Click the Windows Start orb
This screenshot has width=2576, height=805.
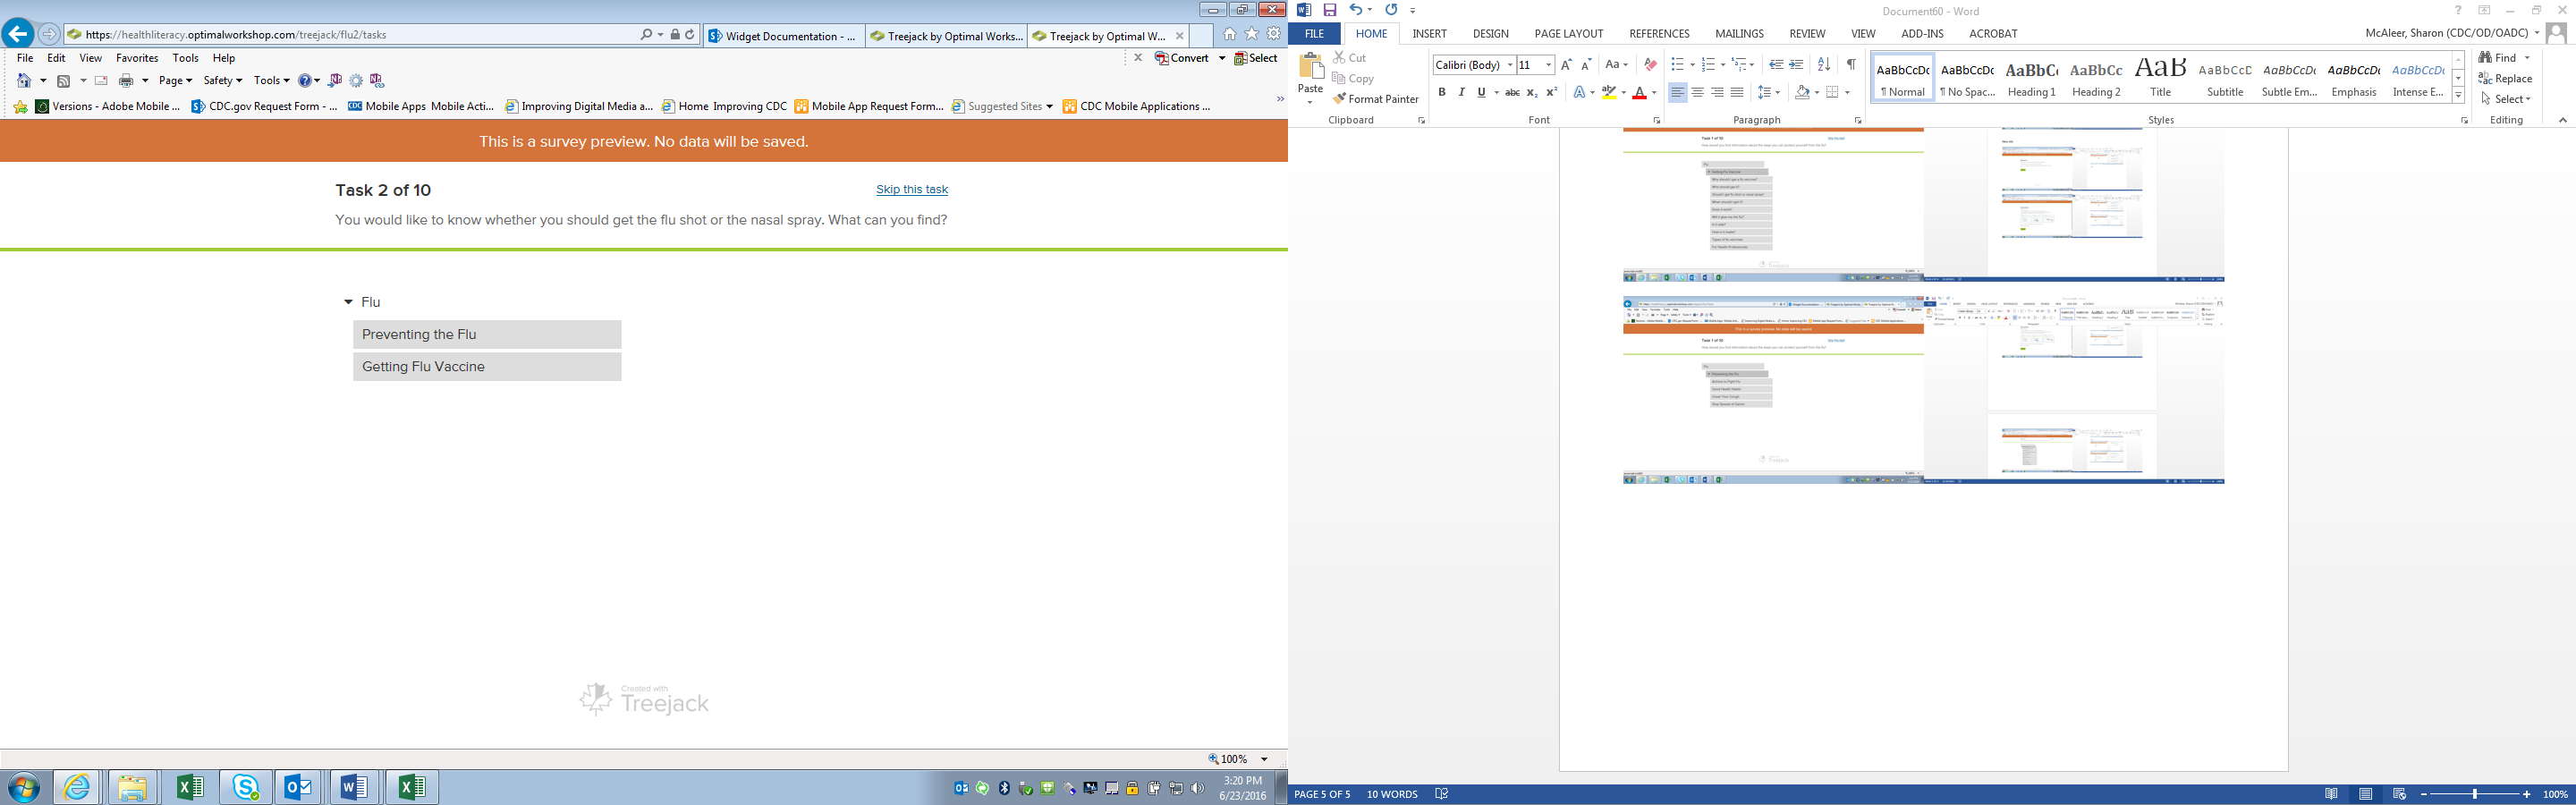pos(24,788)
